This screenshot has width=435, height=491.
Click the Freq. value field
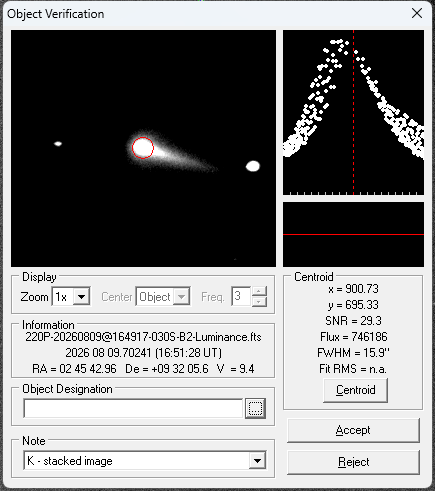241,296
